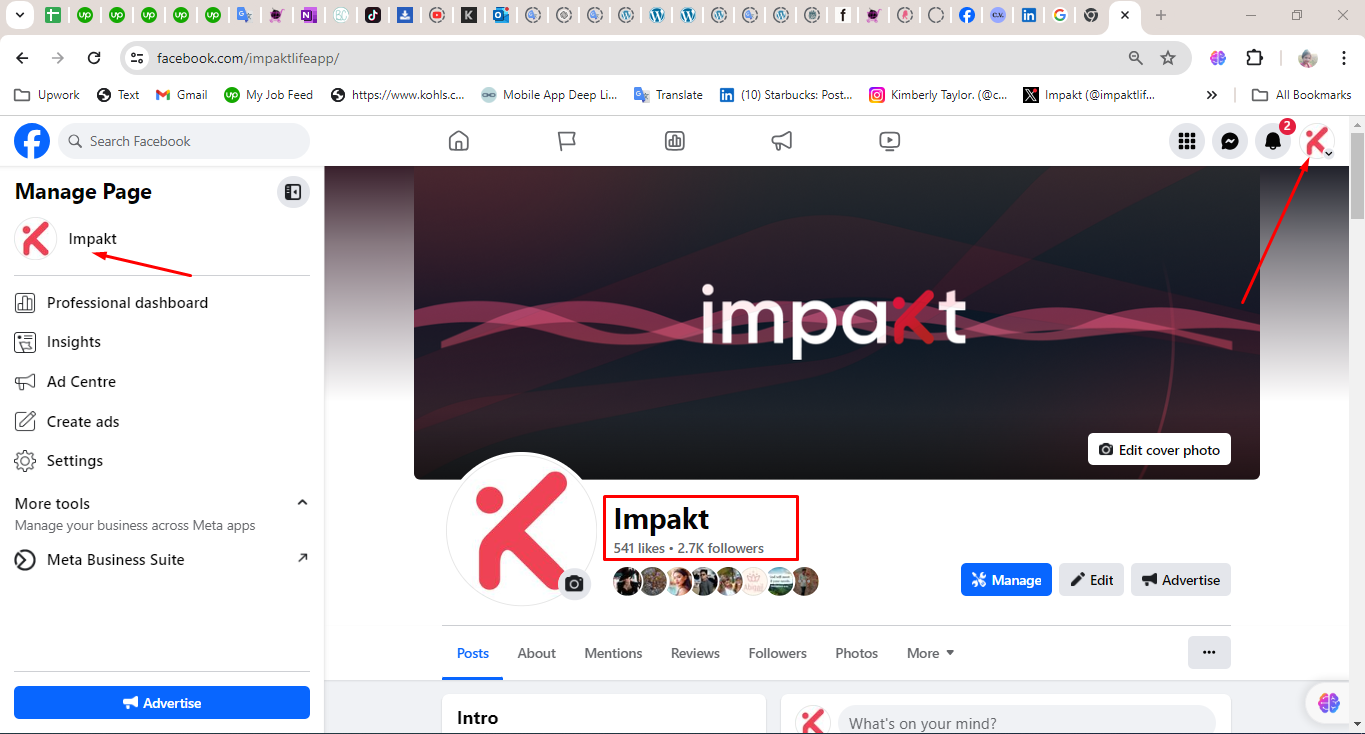
Task: Click the brain extension floating icon
Action: 1328,703
